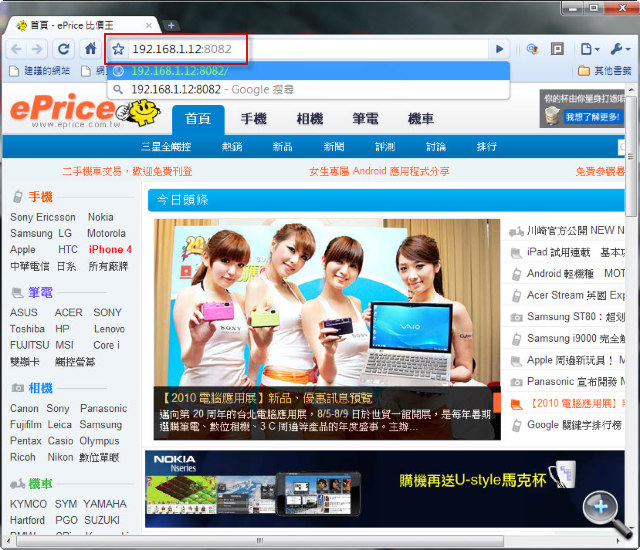Image resolution: width=640 pixels, height=550 pixels.
Task: Click the 我想了解更多 ad button
Action: 593,118
